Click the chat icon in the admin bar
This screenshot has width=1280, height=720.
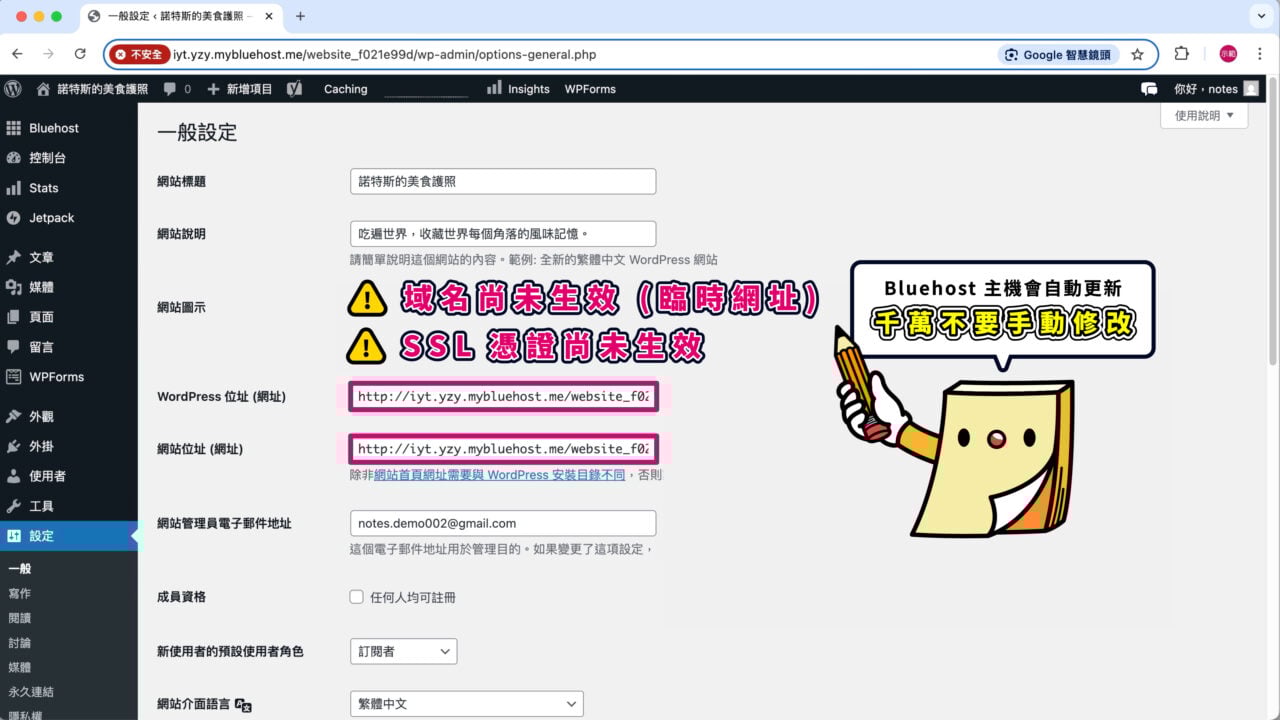click(1148, 89)
